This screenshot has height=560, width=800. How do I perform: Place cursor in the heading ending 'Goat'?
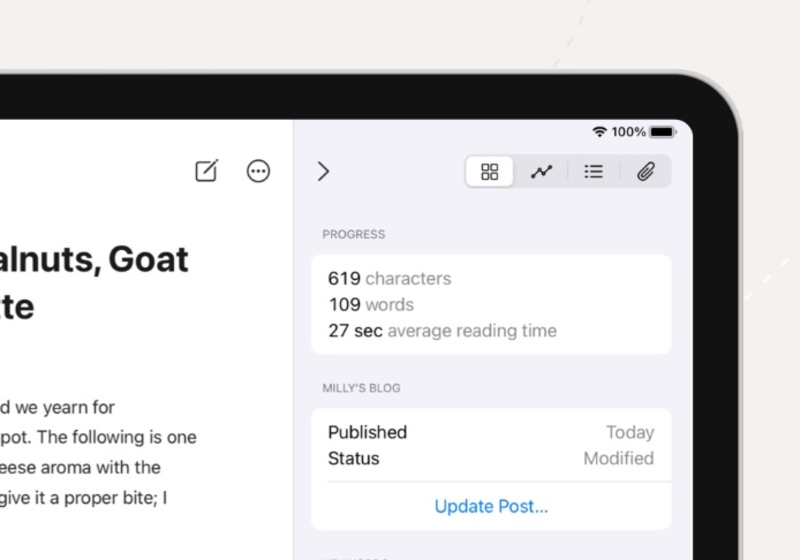[x=94, y=259]
